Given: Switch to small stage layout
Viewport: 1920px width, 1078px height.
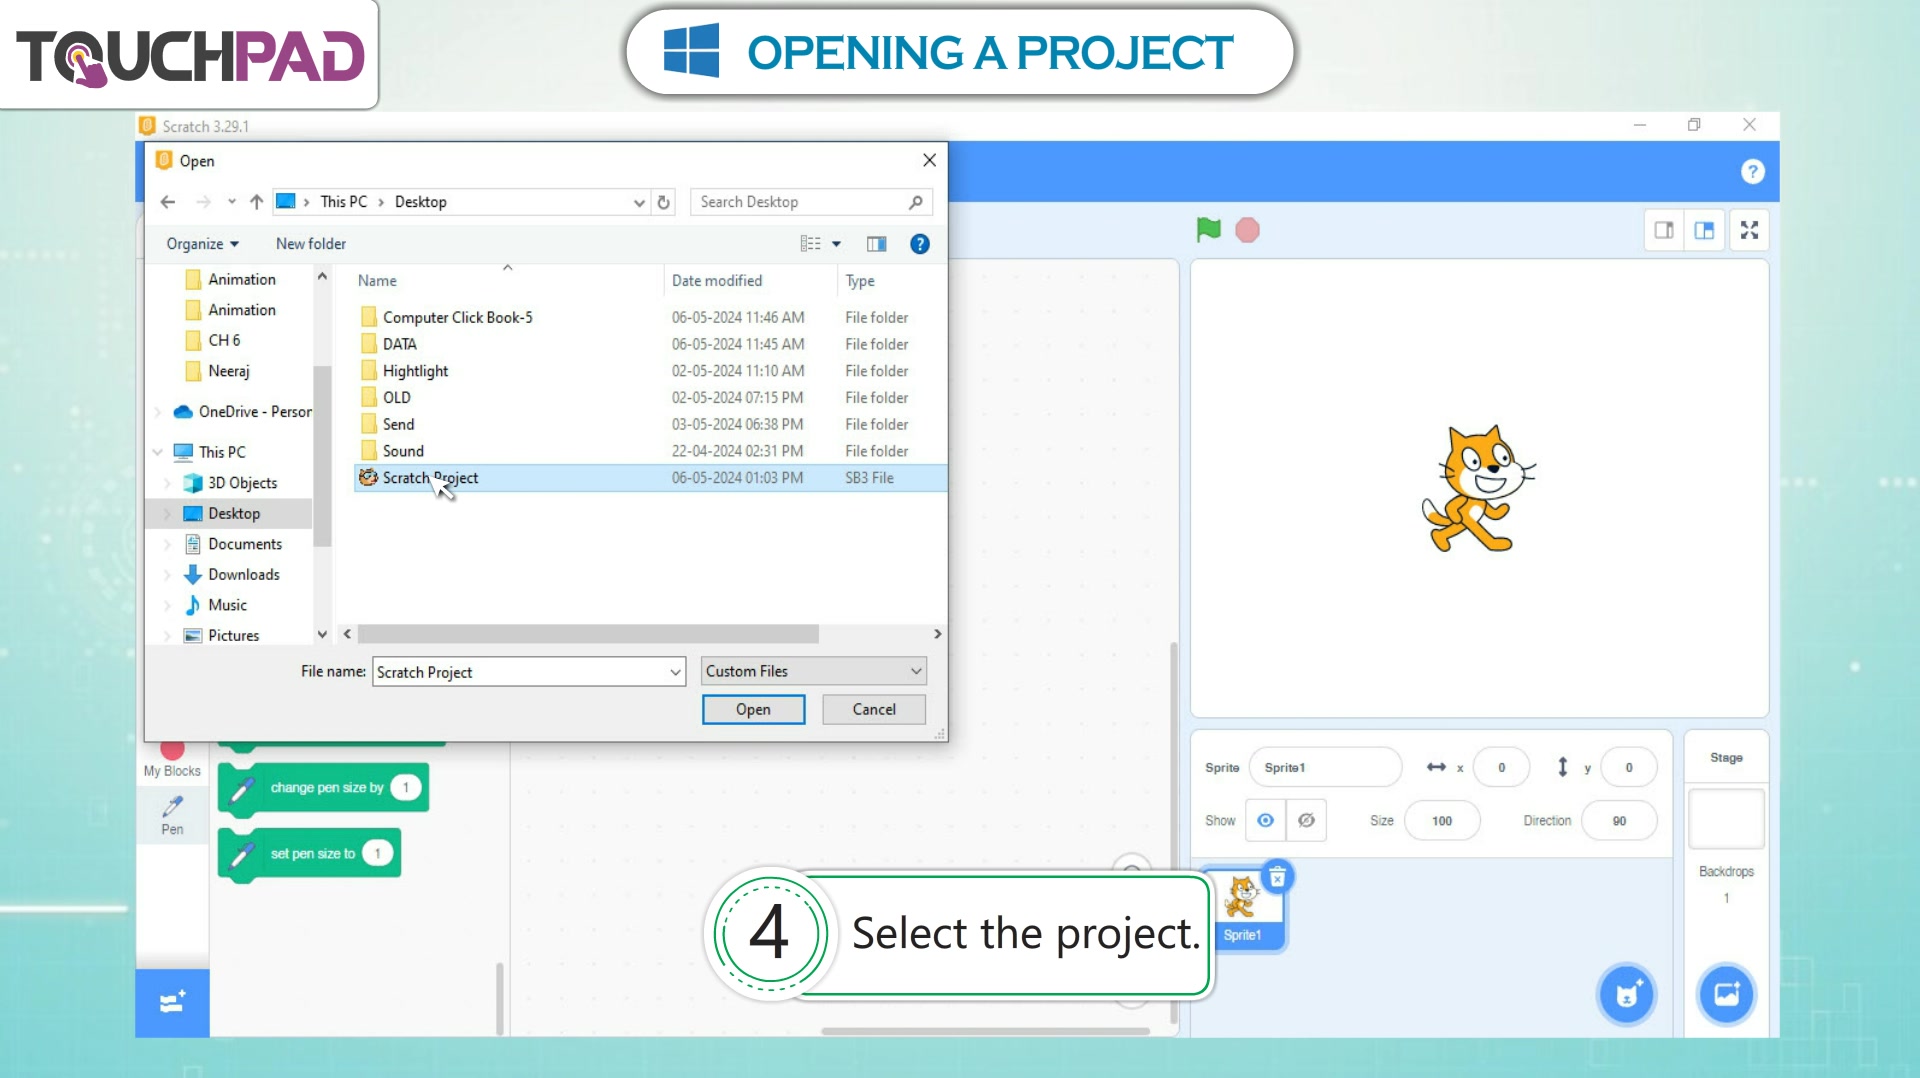Looking at the screenshot, I should [1664, 230].
